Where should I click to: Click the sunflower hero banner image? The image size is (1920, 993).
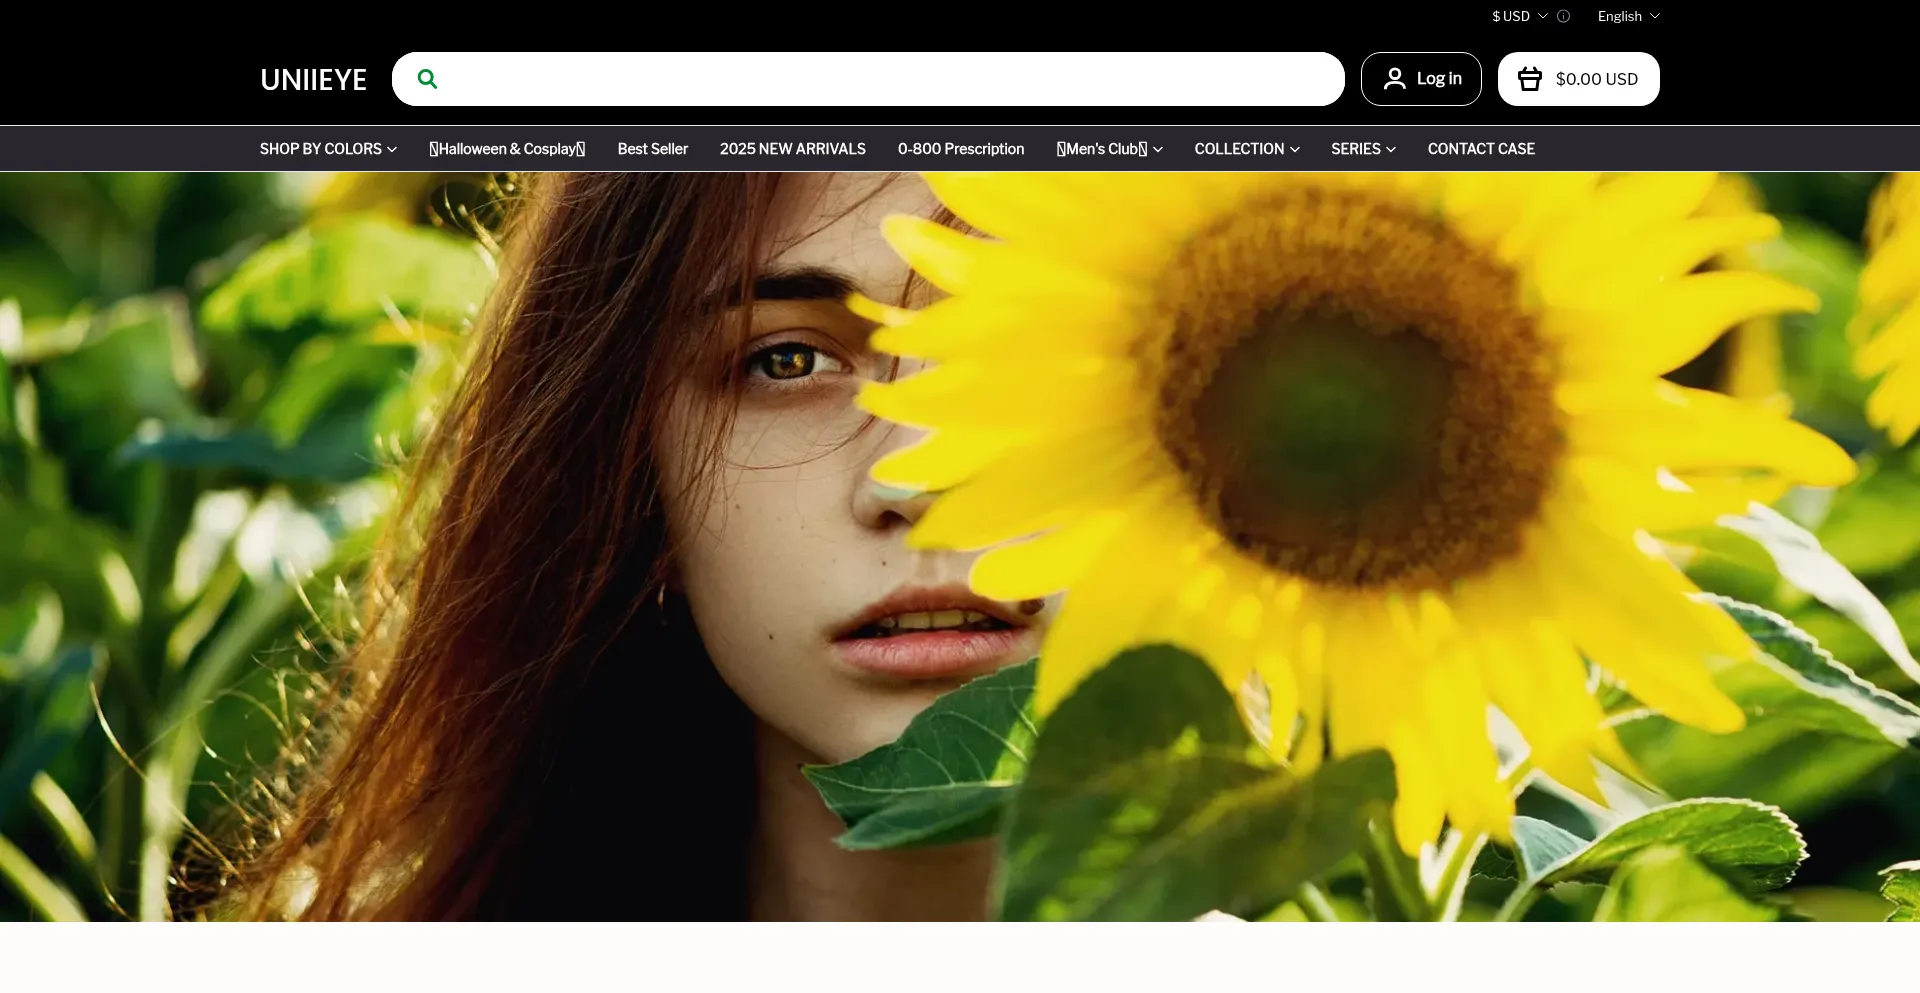point(960,546)
